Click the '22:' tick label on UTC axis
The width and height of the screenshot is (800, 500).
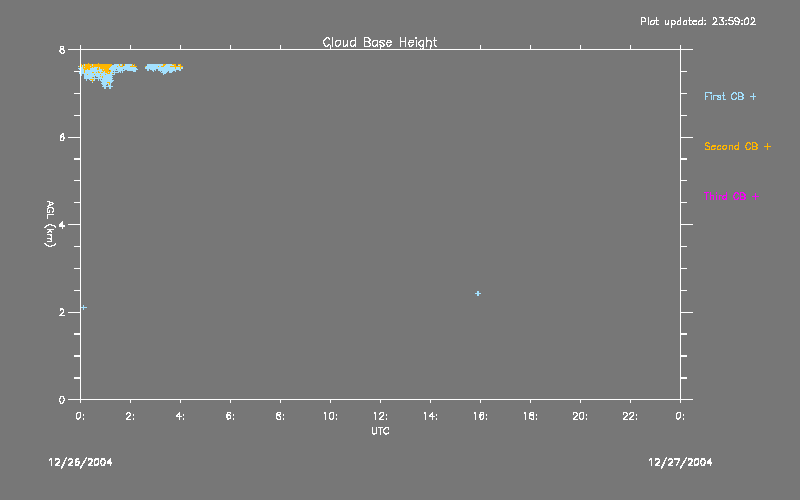click(x=630, y=416)
